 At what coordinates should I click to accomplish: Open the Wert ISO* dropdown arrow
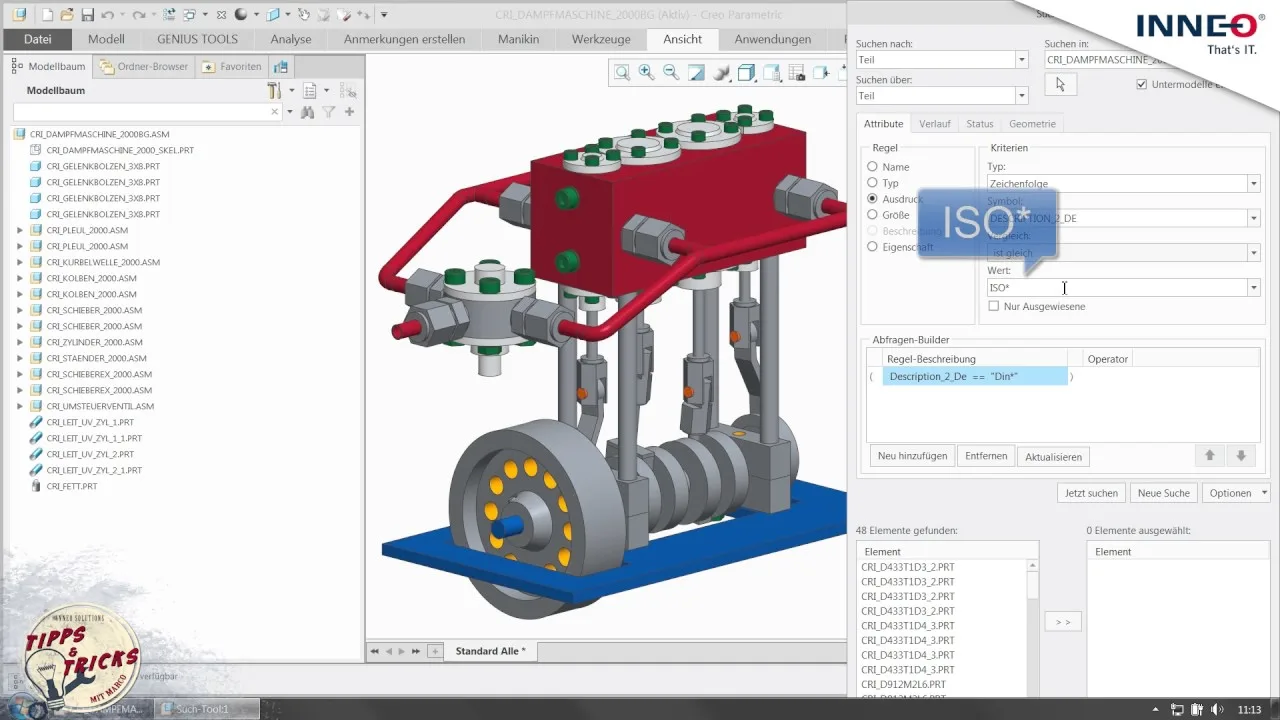click(1253, 288)
